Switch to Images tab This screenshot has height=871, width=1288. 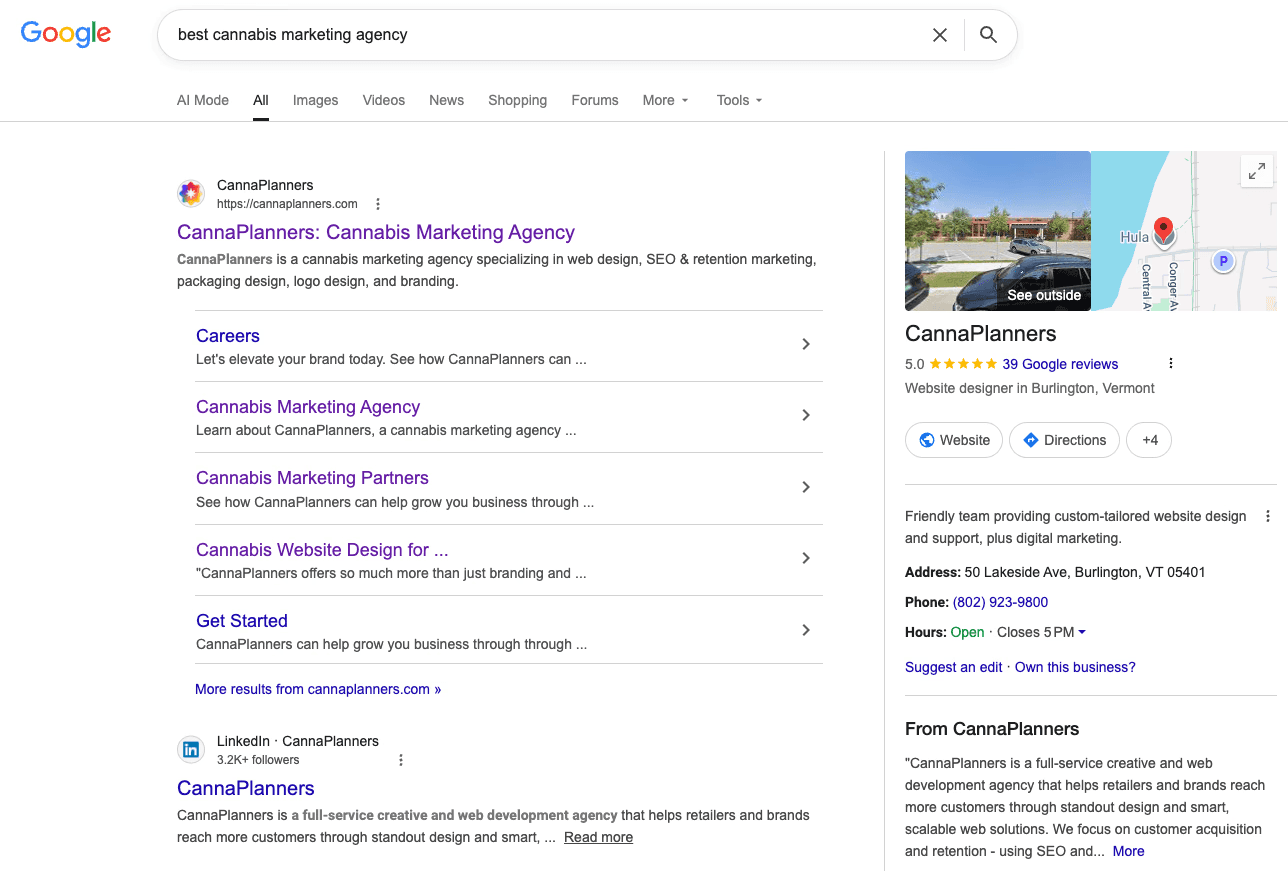316,100
